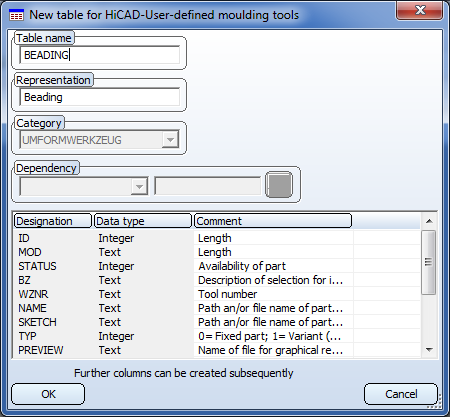Click the table icon in title bar
Image resolution: width=450 pixels, height=417 pixels.
pos(16,15)
